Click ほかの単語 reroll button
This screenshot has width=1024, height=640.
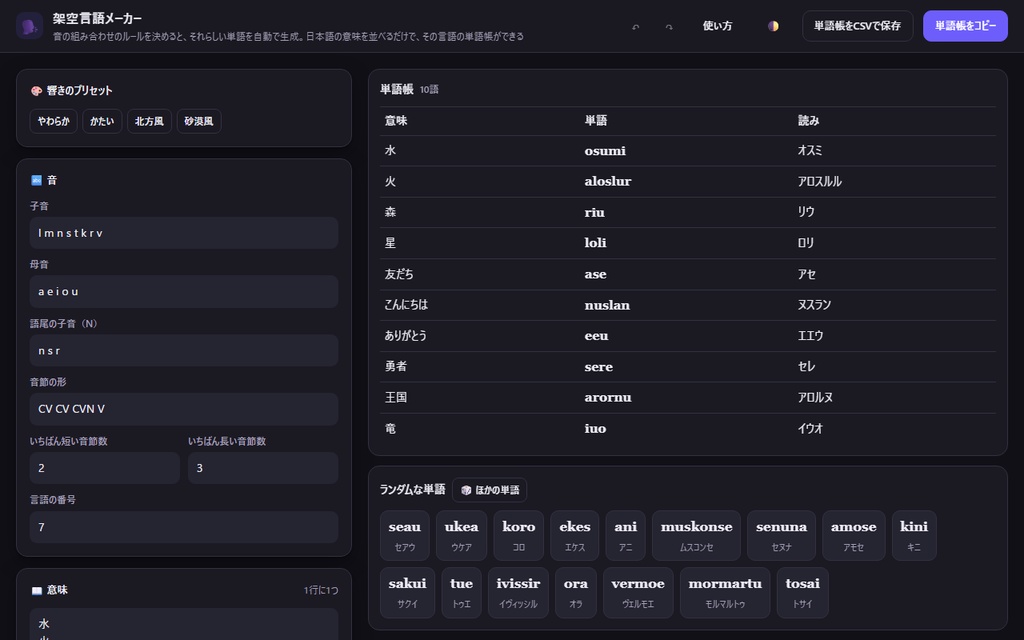coord(490,490)
